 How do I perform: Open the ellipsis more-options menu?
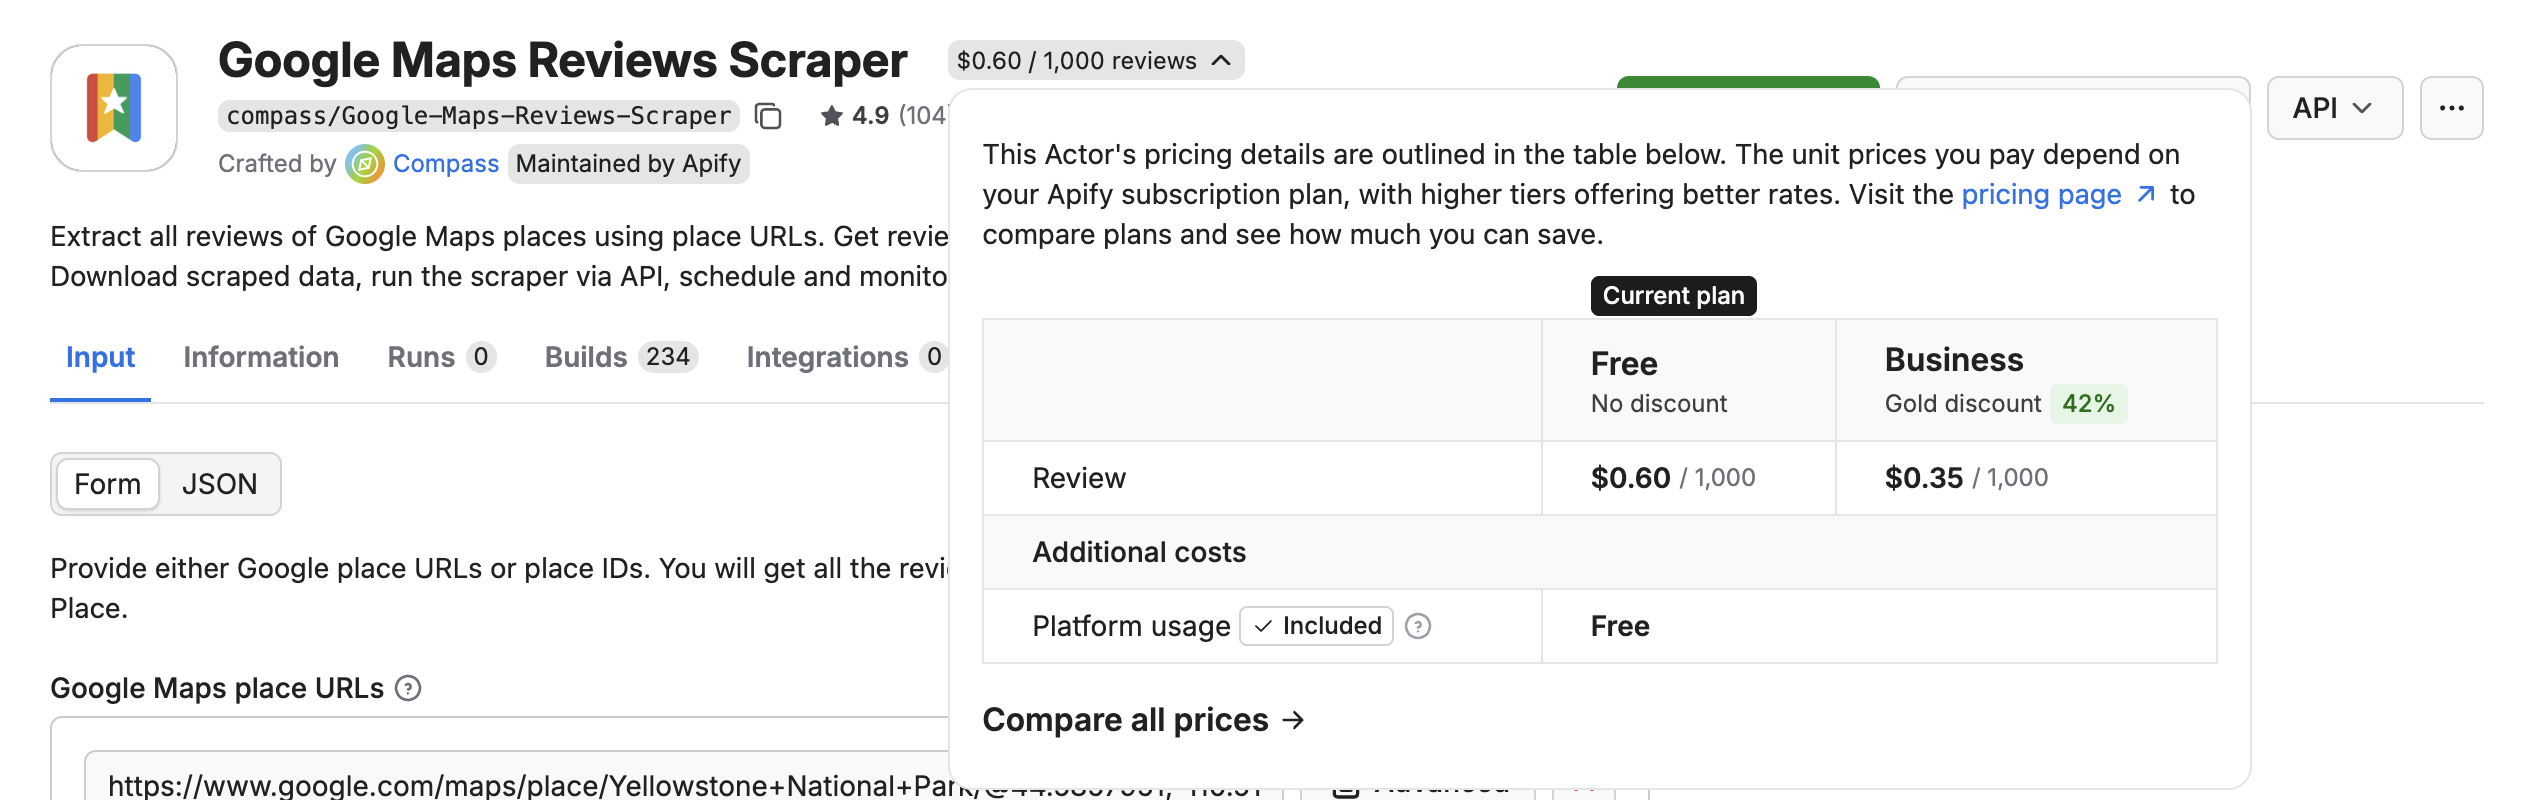click(x=2452, y=107)
